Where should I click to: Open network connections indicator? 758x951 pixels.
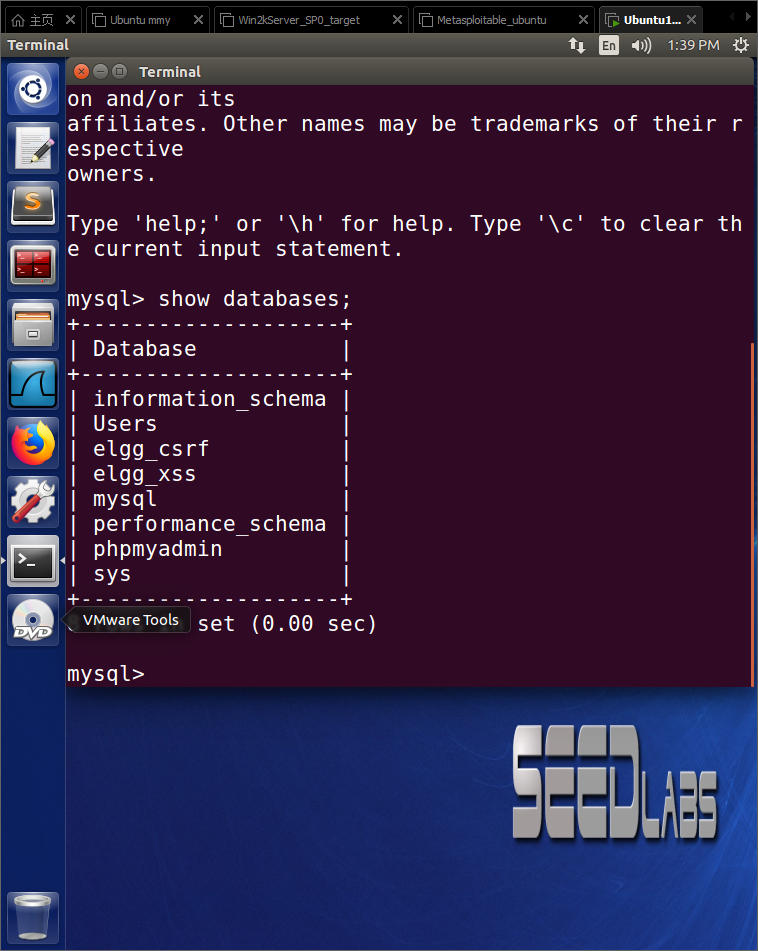point(576,45)
